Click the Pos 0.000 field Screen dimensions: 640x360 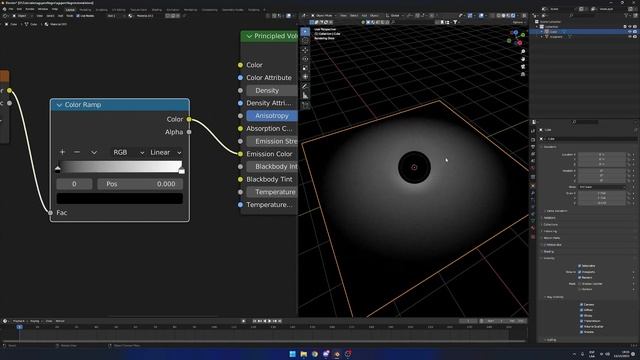pos(140,184)
